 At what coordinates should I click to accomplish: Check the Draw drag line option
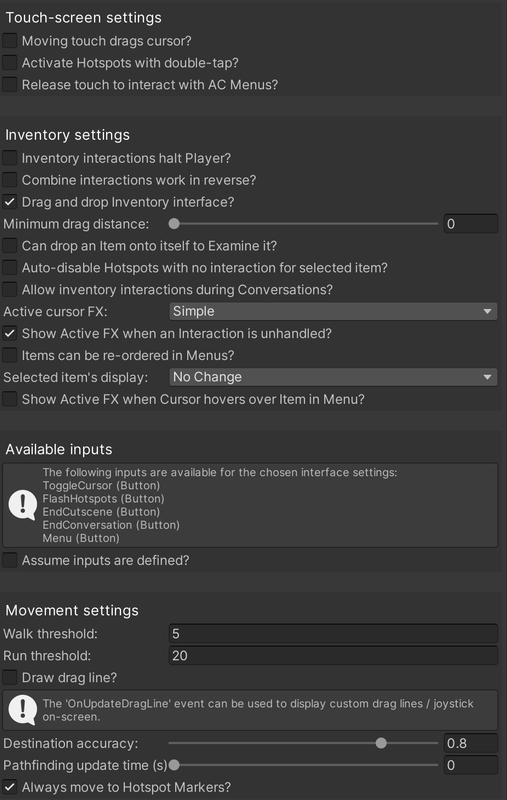click(x=10, y=678)
